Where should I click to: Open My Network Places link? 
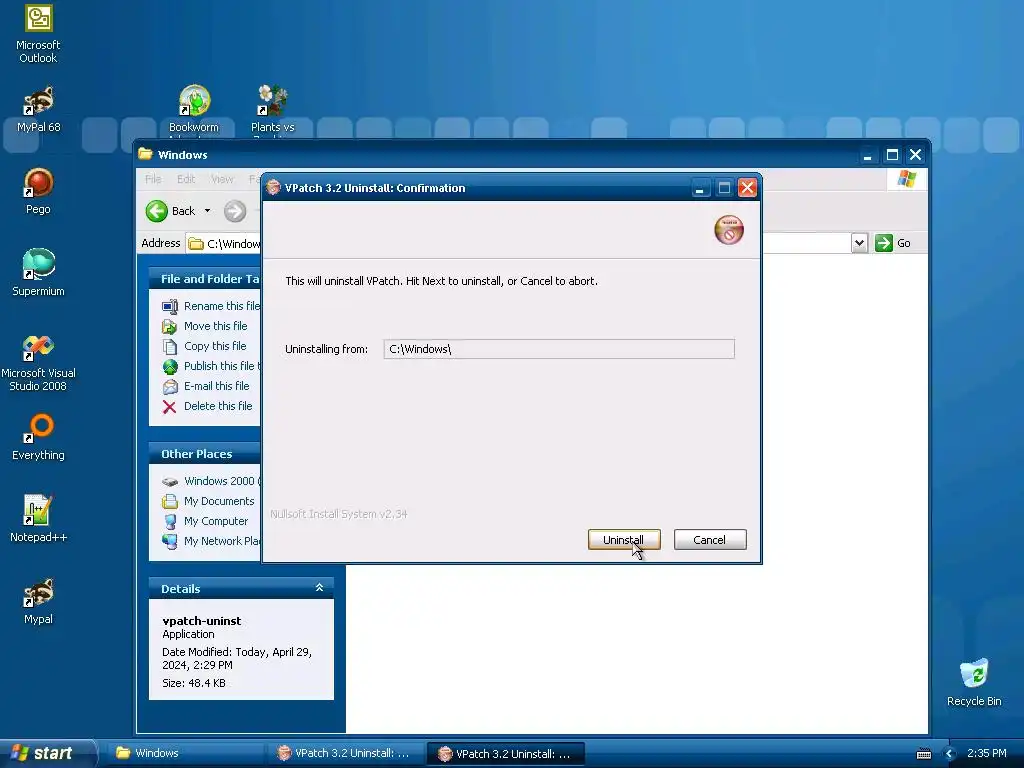(x=210, y=541)
